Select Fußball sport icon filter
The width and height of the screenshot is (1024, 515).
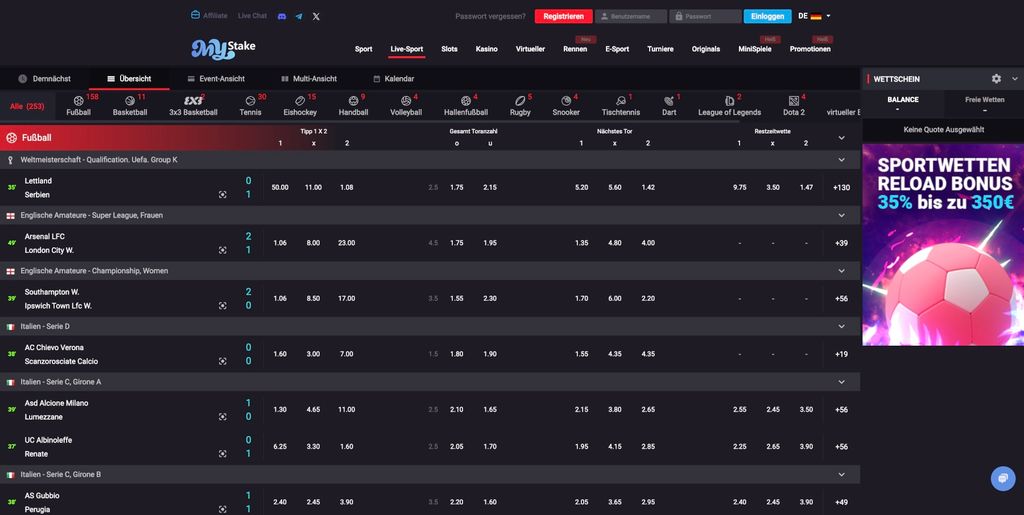(x=78, y=106)
